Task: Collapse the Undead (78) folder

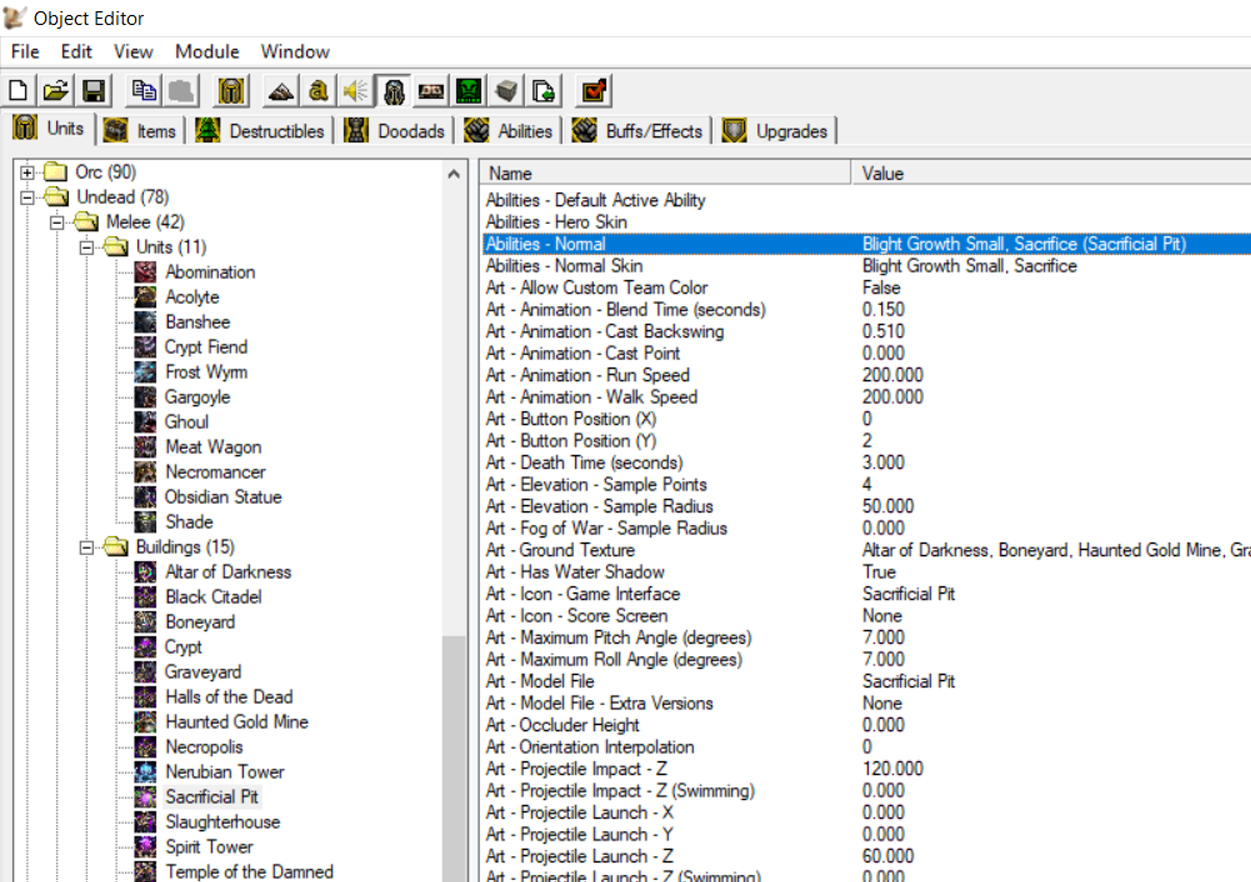Action: click(27, 197)
